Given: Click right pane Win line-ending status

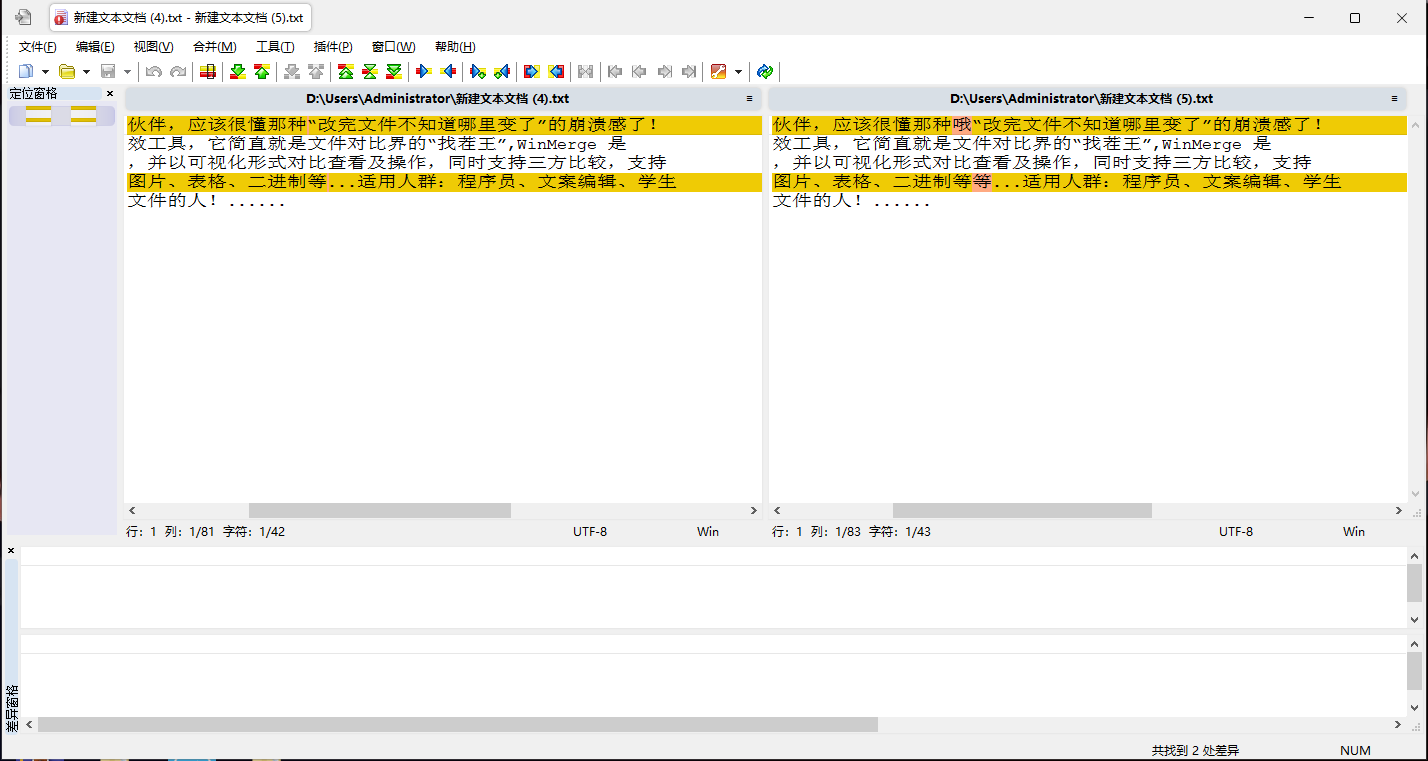Looking at the screenshot, I should pos(1354,532).
